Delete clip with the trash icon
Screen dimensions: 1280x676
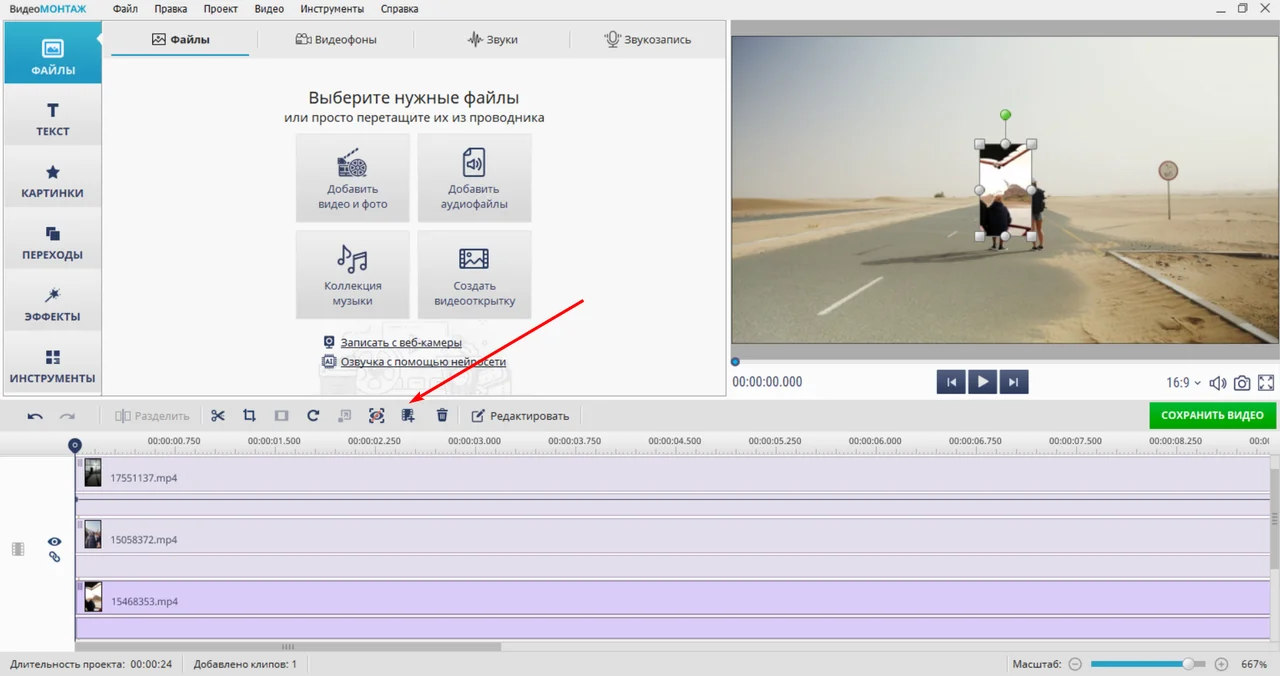pos(442,416)
